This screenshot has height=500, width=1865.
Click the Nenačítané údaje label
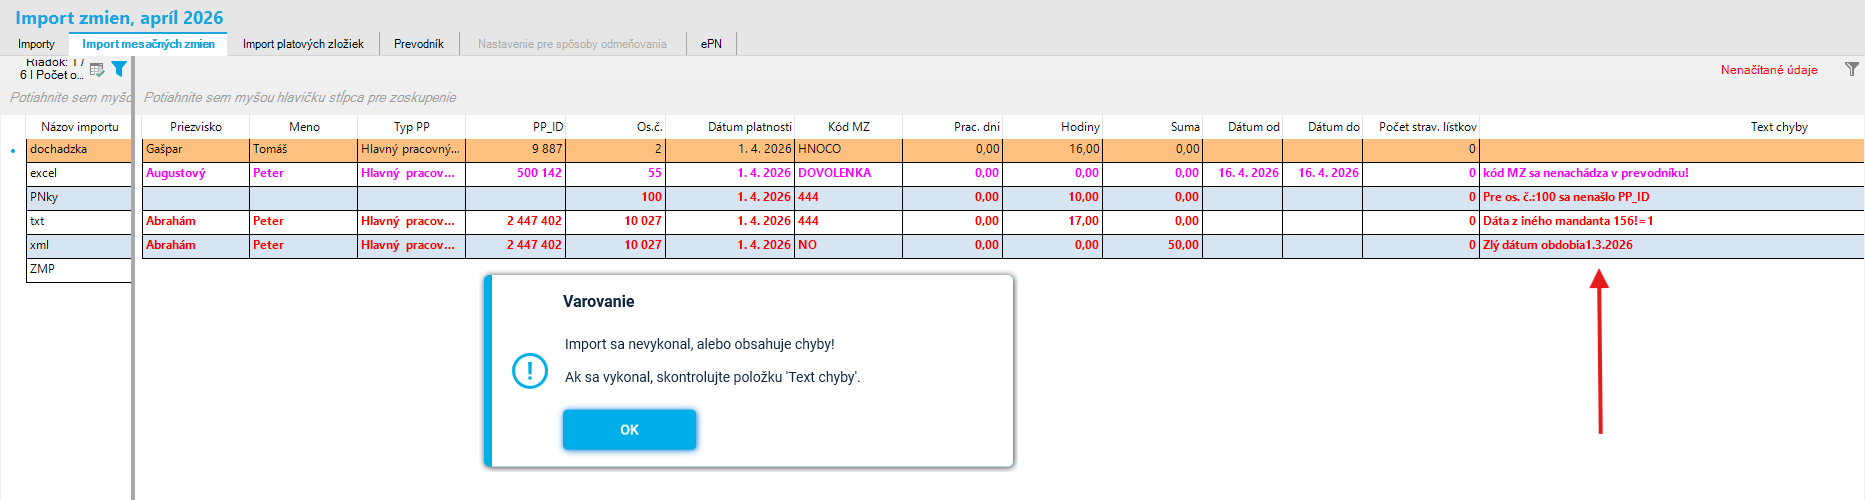point(1769,70)
